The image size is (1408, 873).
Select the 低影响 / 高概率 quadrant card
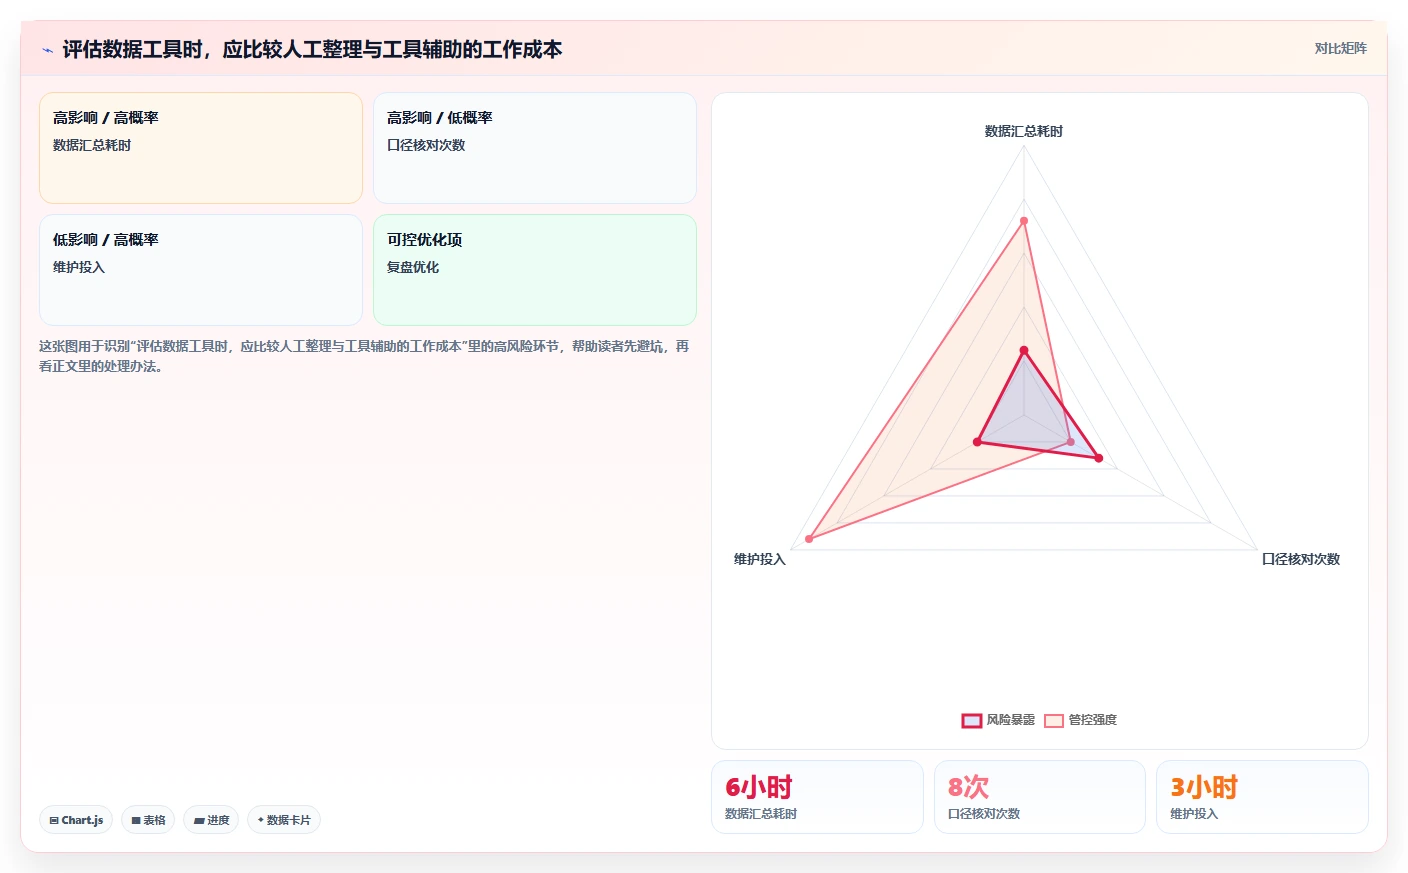click(201, 270)
